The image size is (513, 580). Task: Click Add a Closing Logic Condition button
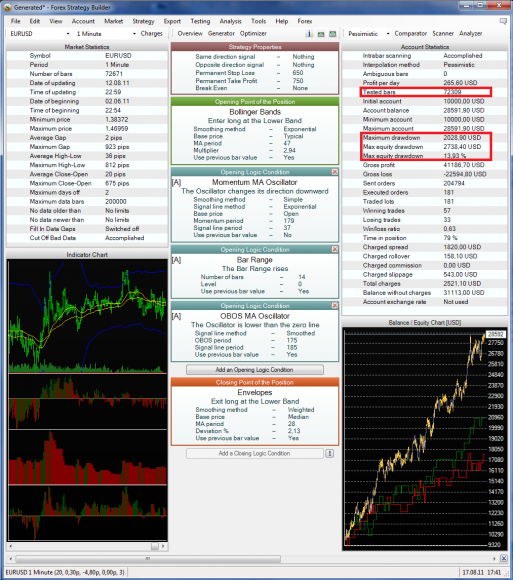pyautogui.click(x=255, y=453)
